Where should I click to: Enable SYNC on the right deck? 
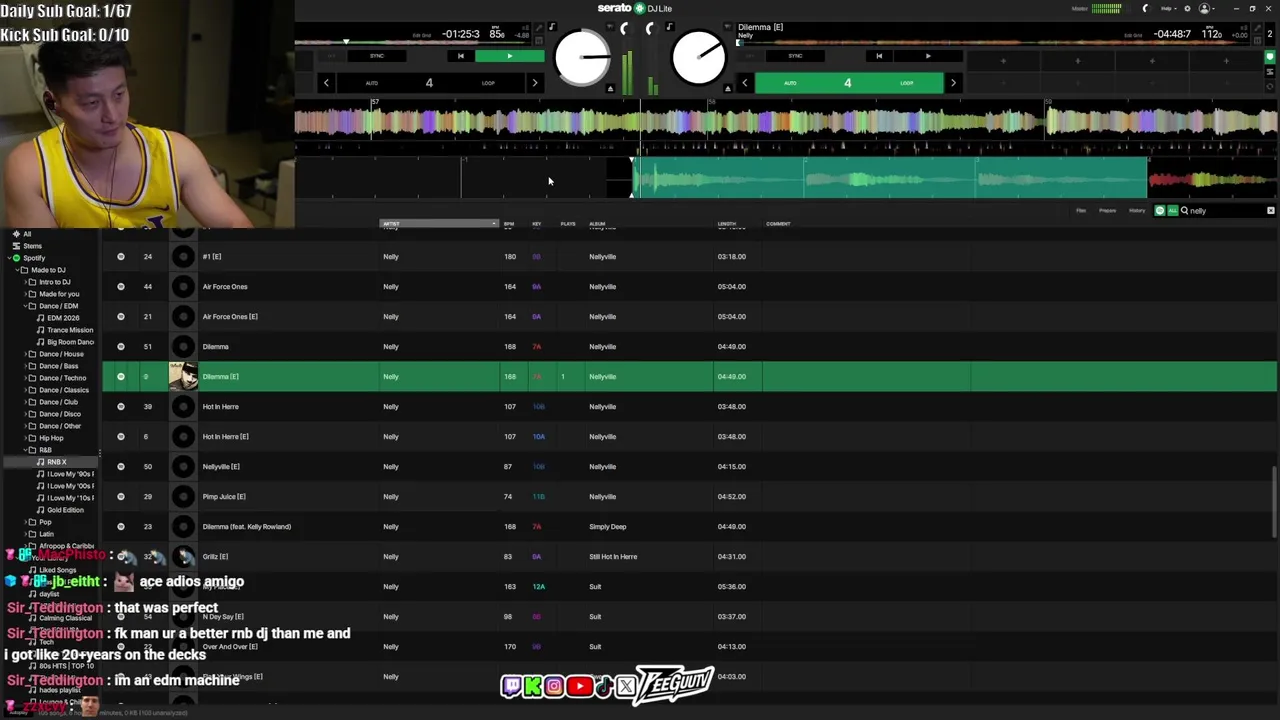(795, 56)
